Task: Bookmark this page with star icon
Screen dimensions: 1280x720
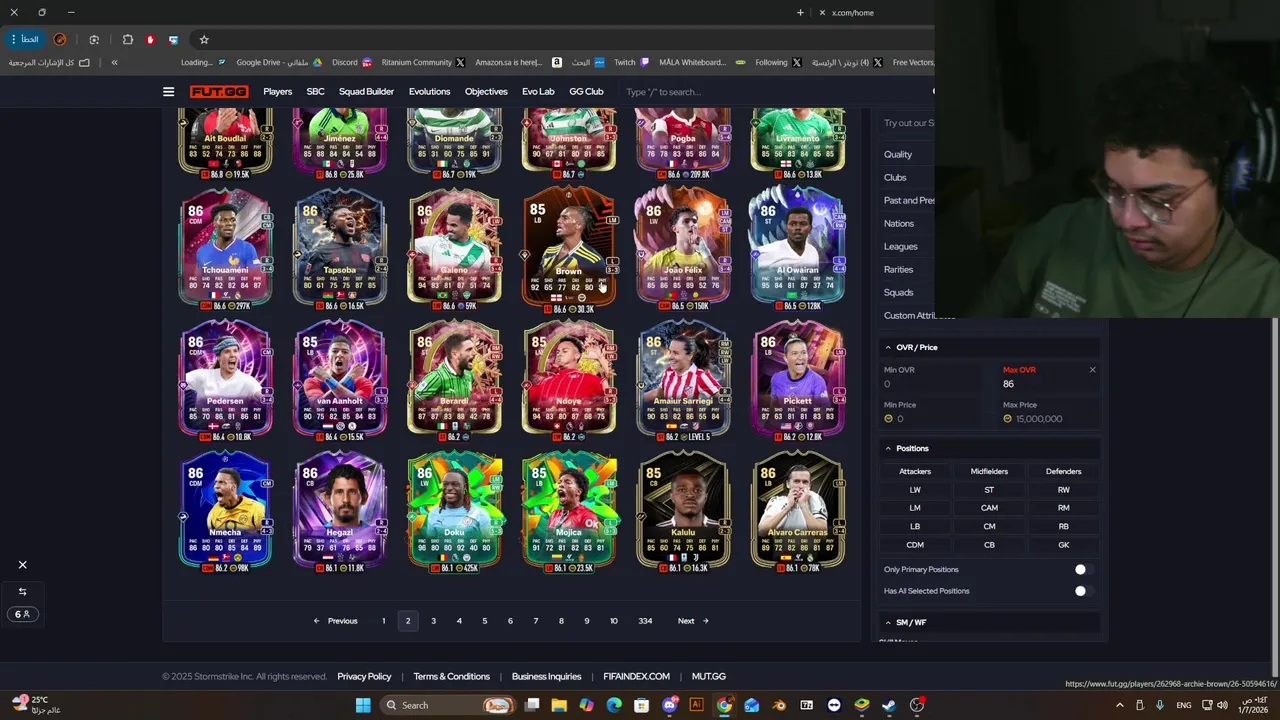Action: coord(204,40)
